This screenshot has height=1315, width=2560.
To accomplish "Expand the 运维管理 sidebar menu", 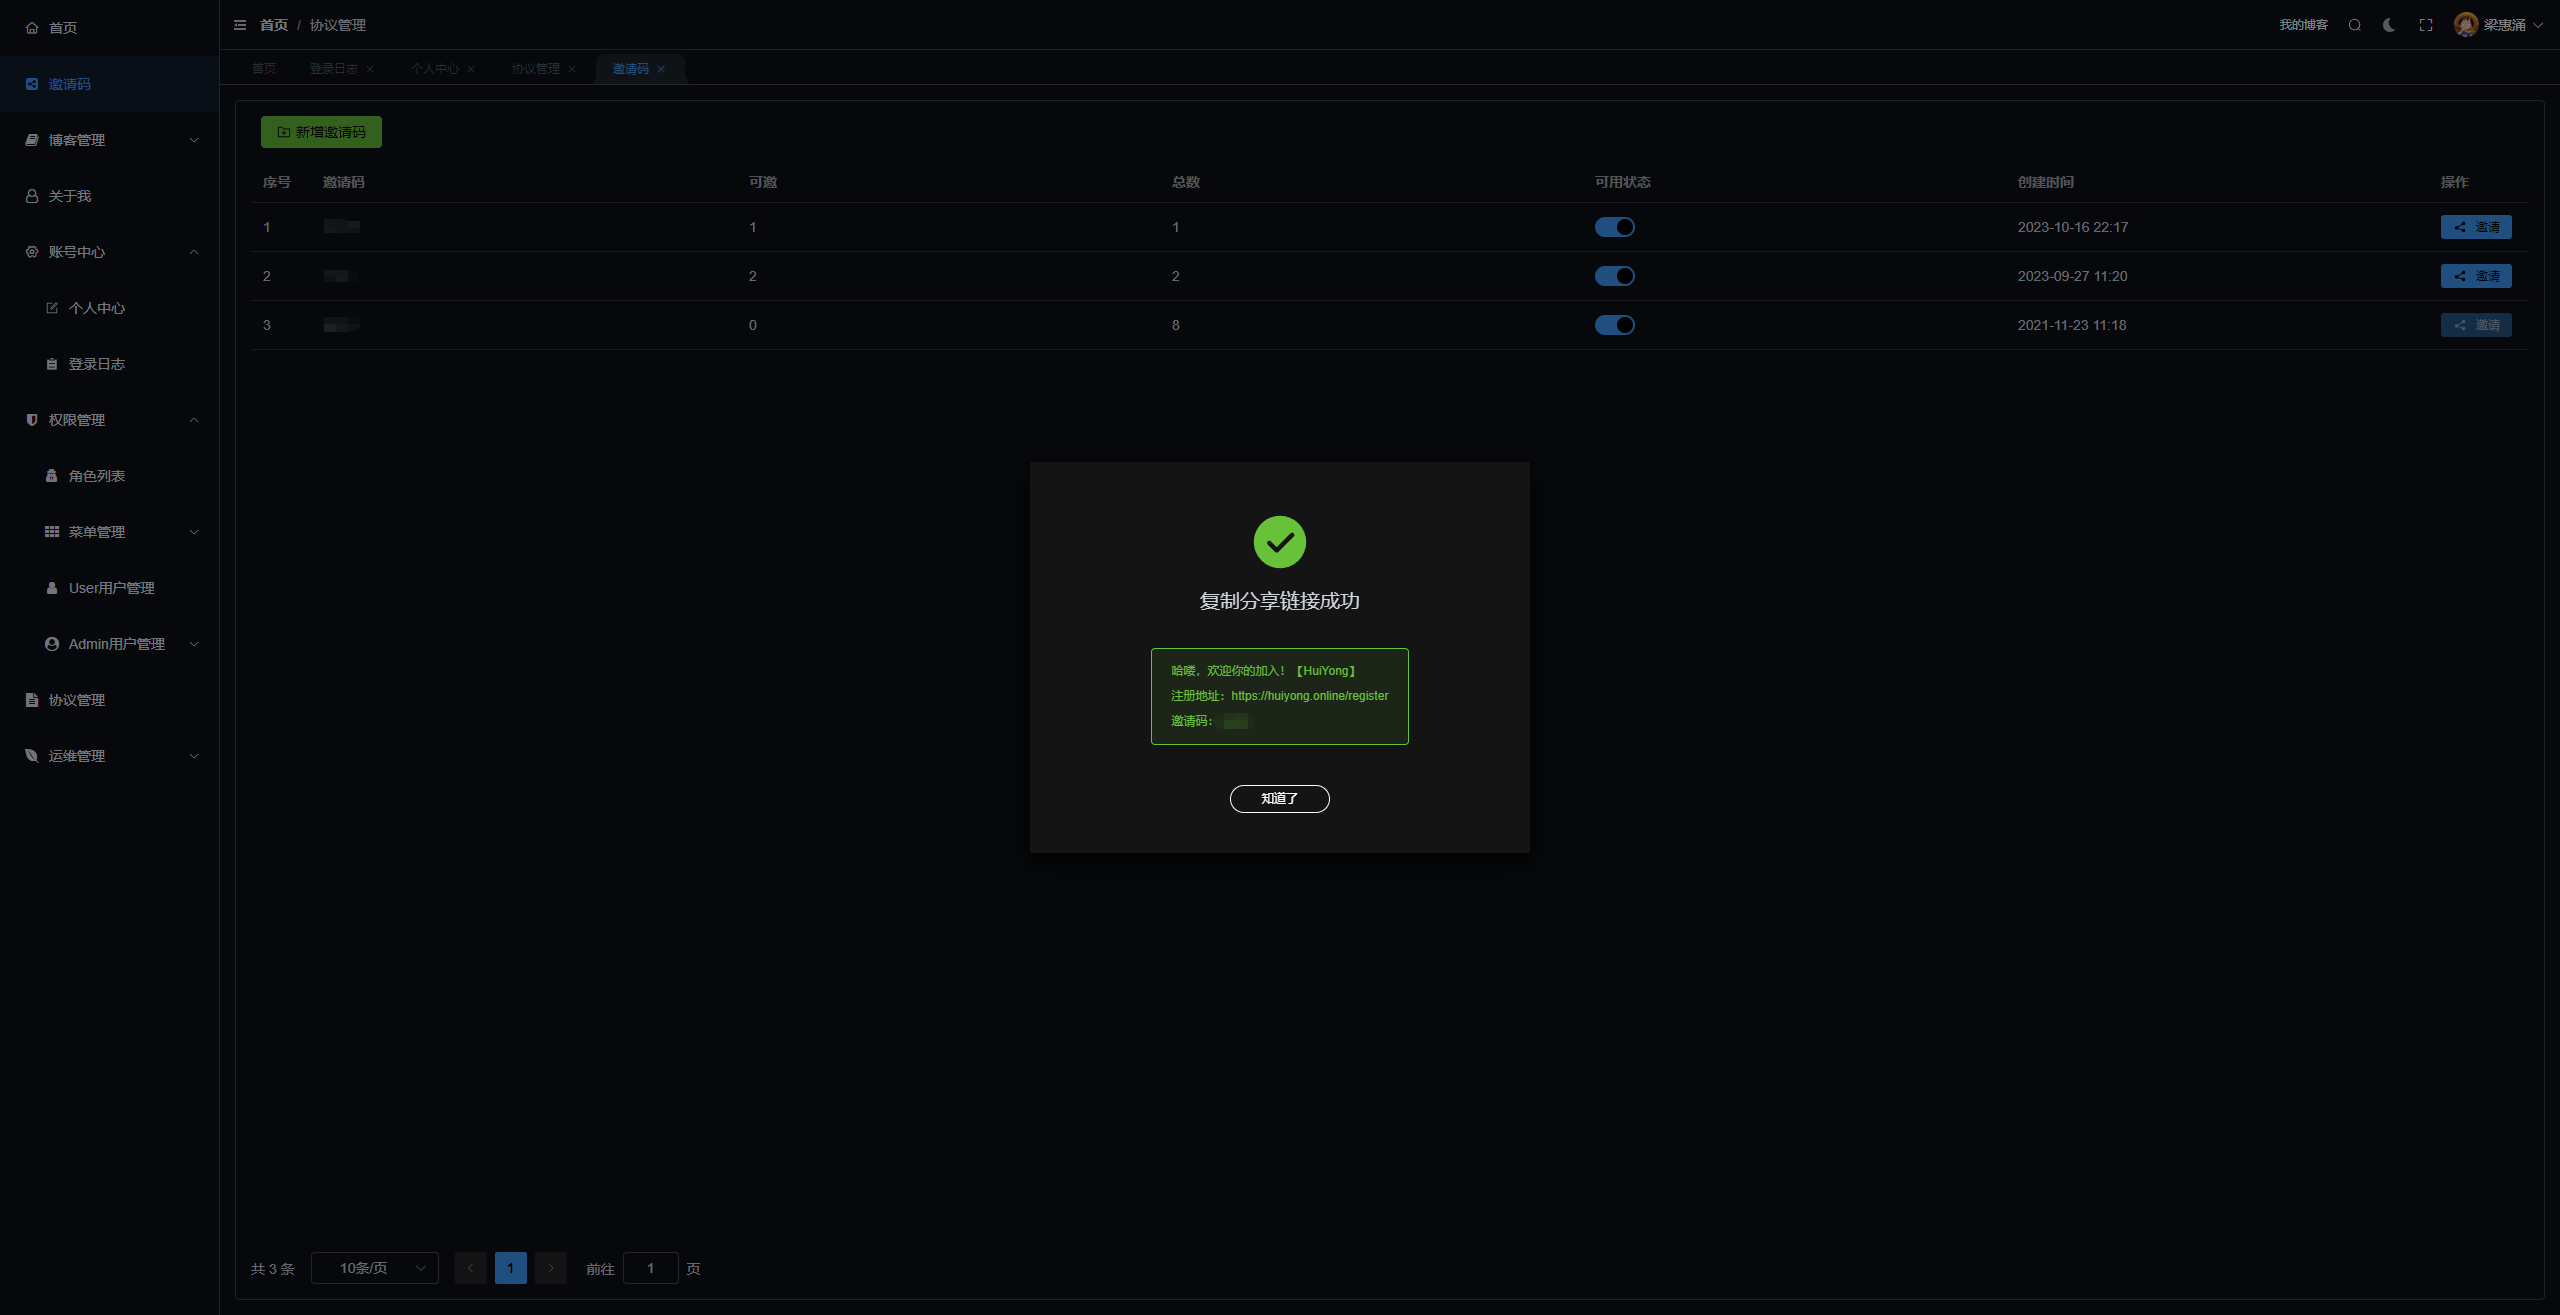I will 110,756.
